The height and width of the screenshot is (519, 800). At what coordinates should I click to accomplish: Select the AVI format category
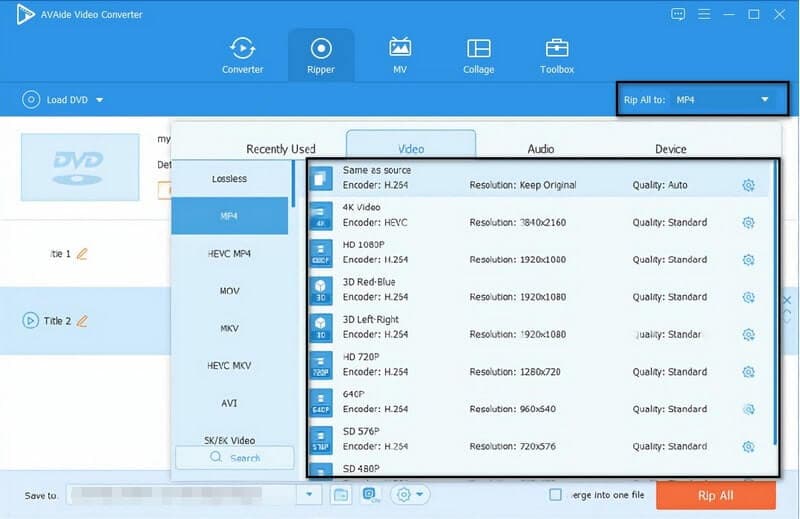coord(230,403)
